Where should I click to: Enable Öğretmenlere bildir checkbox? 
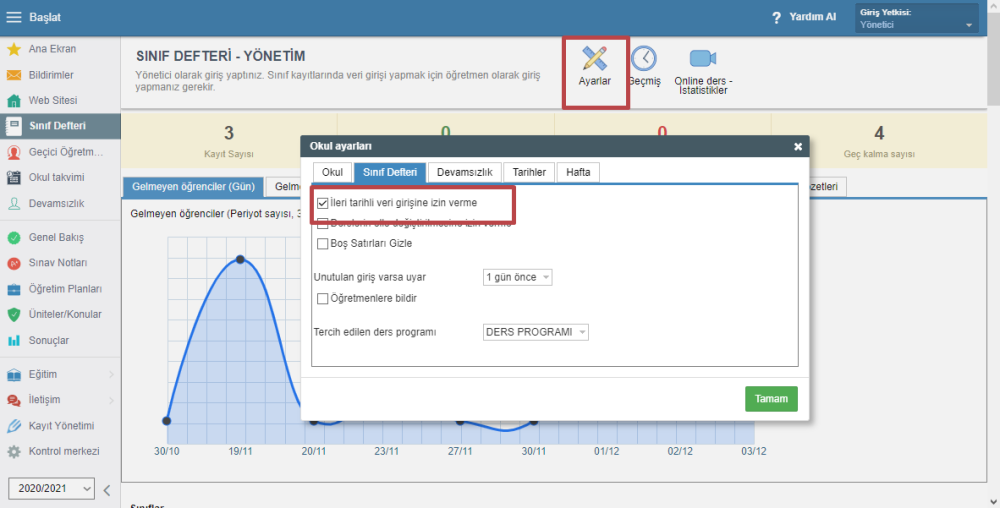(323, 298)
